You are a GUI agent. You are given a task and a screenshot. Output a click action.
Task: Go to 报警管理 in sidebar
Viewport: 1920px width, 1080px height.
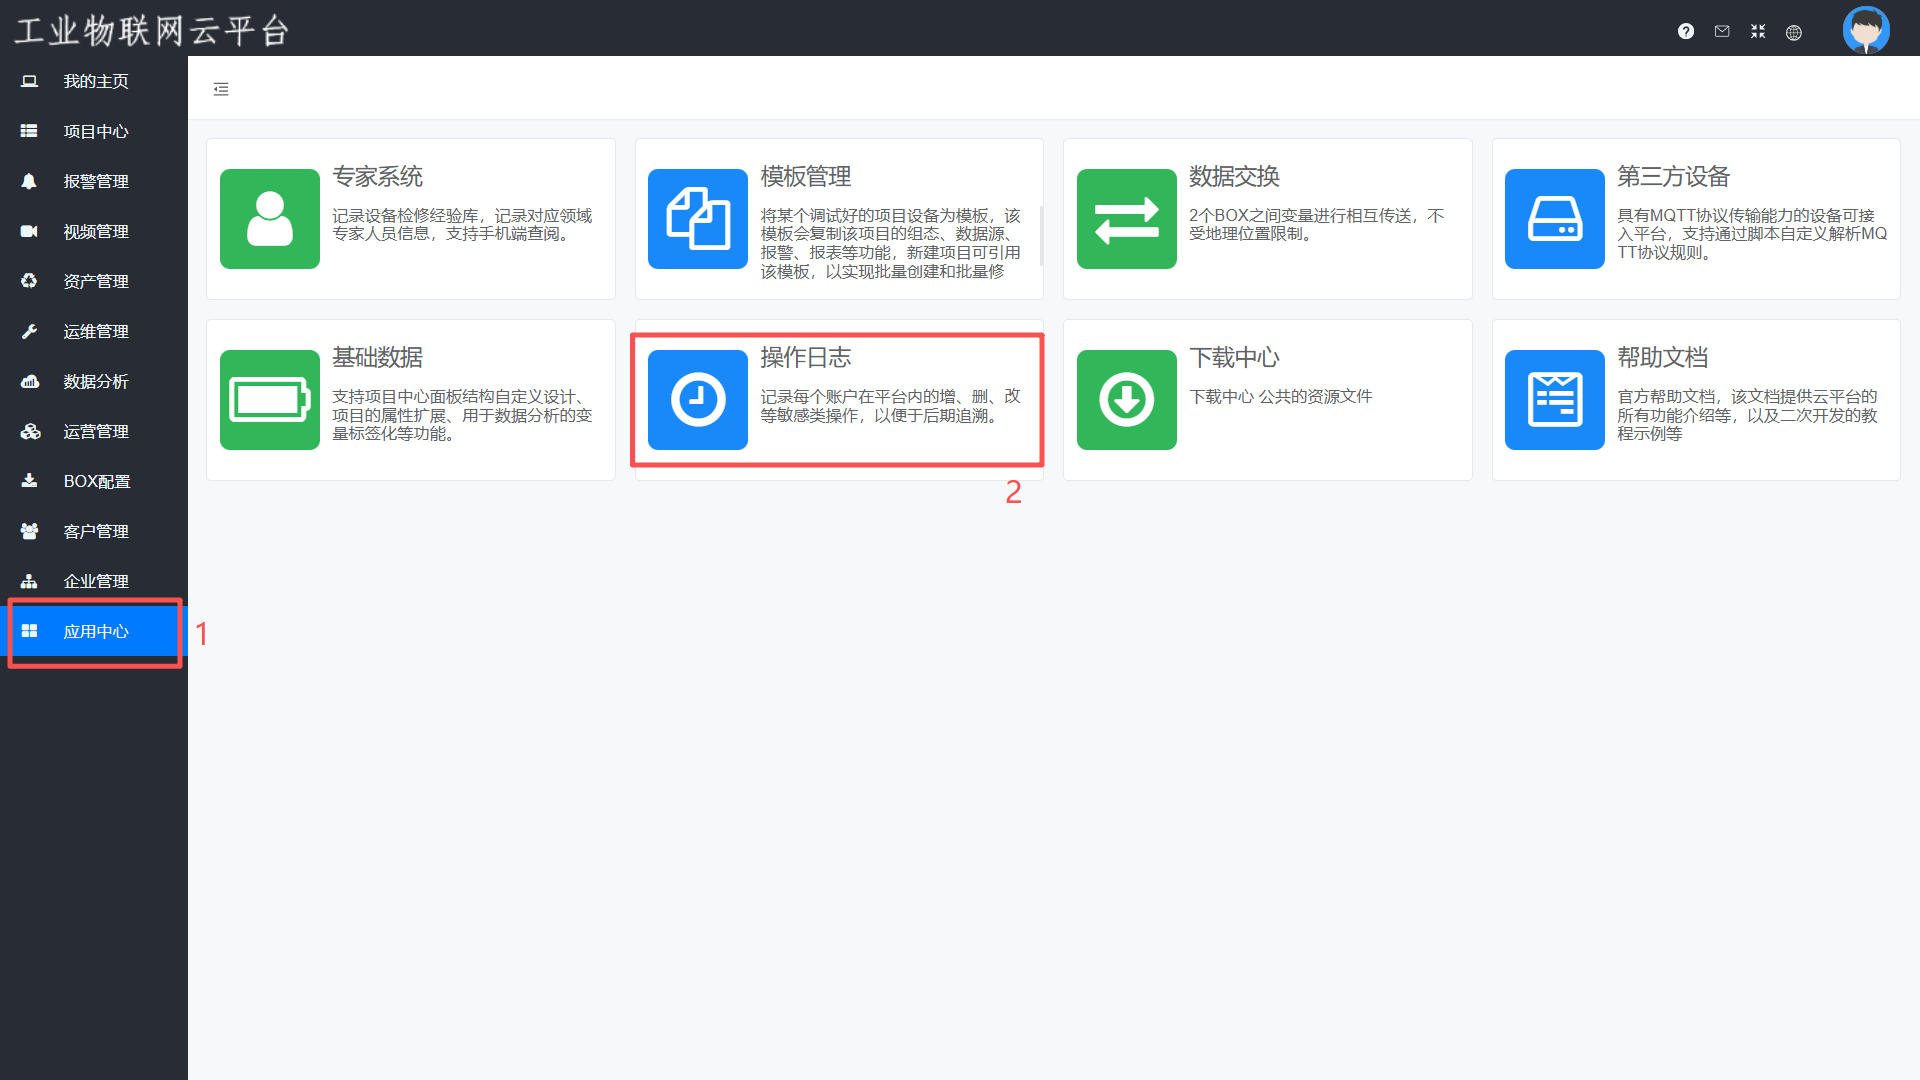coord(95,181)
